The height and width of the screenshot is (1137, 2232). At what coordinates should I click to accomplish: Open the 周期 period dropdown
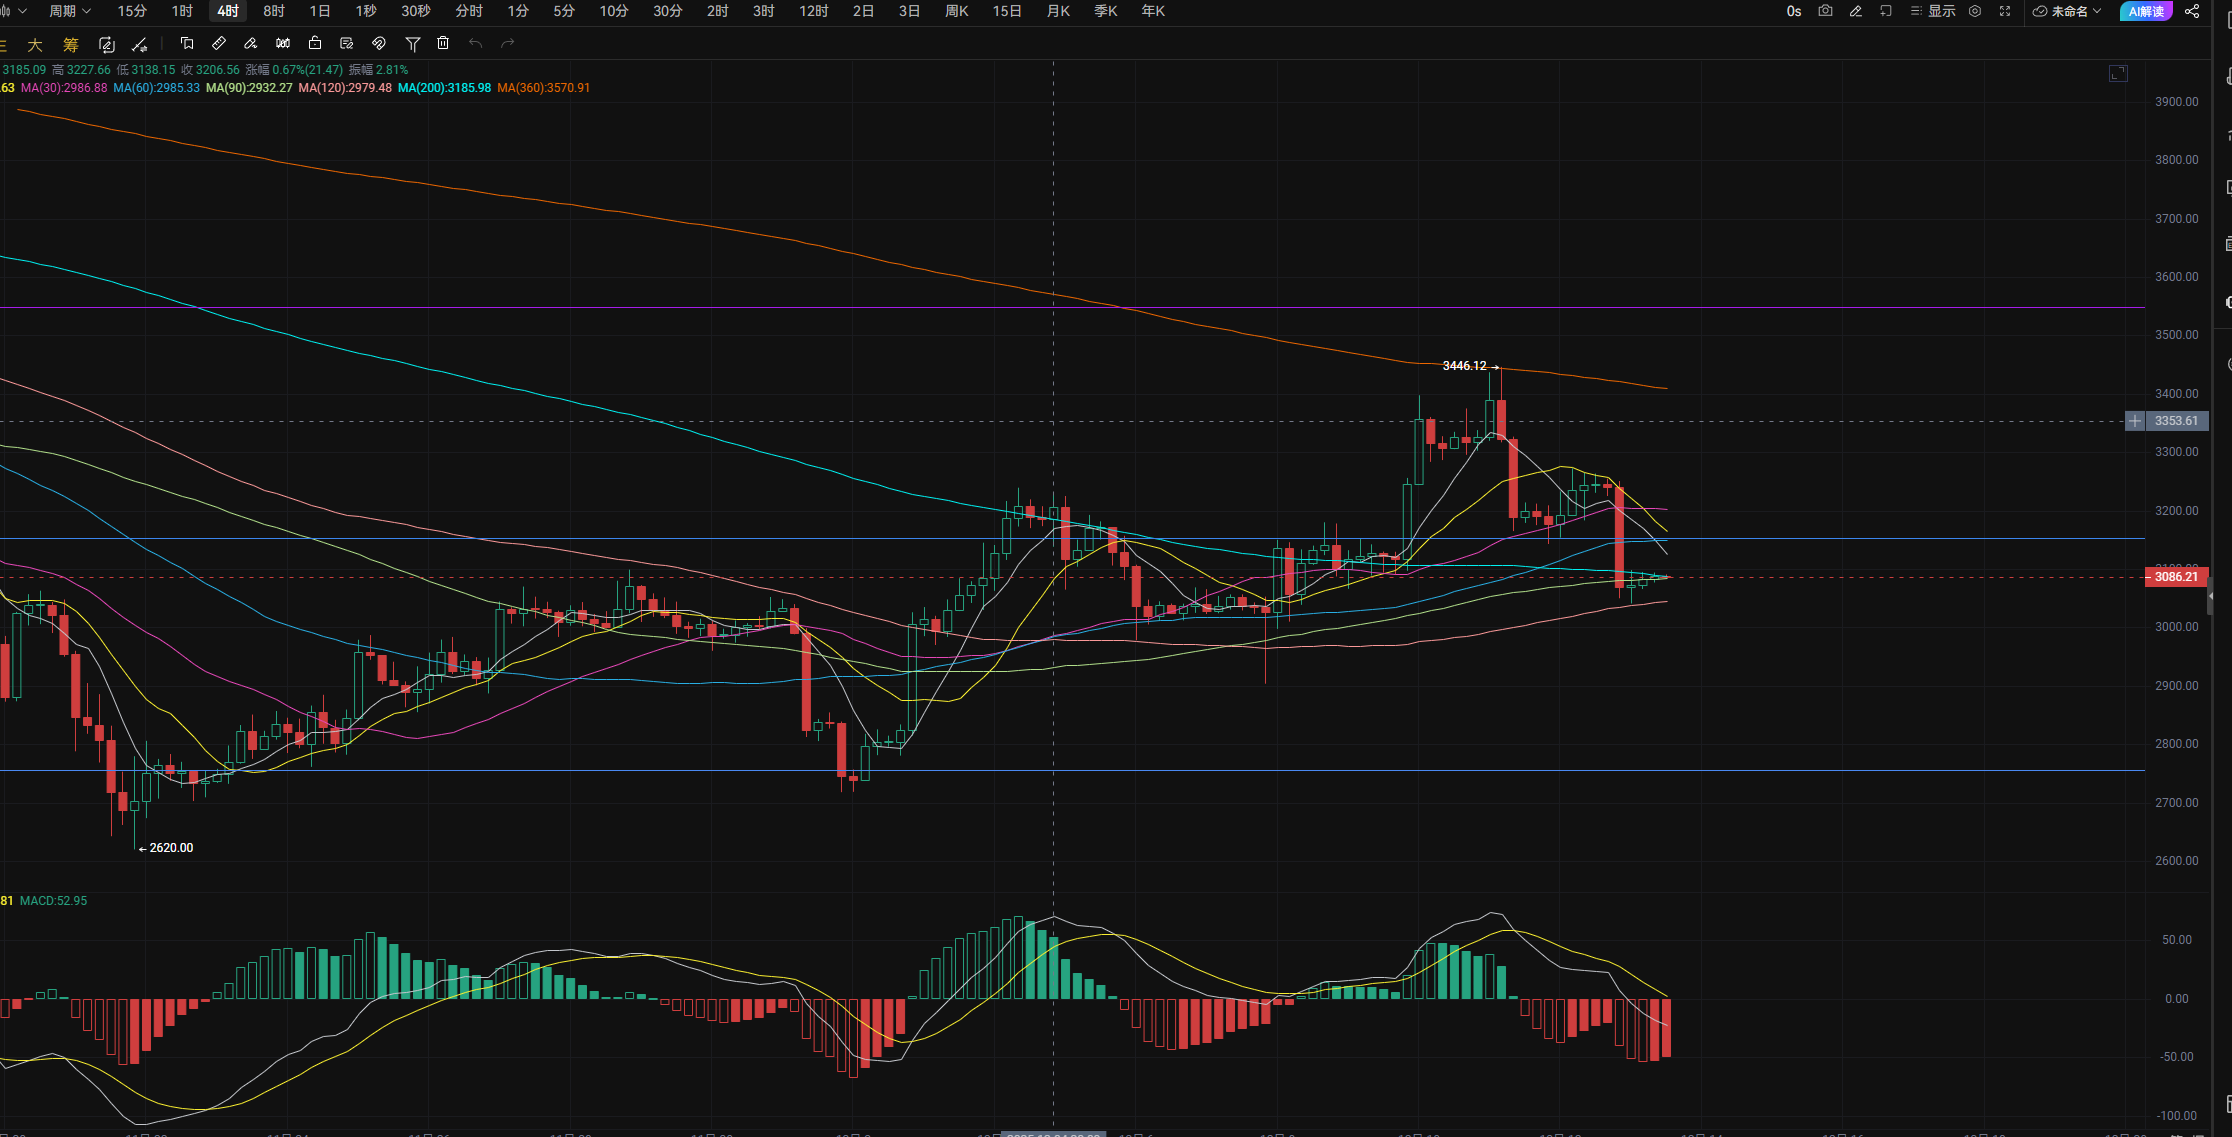69,11
